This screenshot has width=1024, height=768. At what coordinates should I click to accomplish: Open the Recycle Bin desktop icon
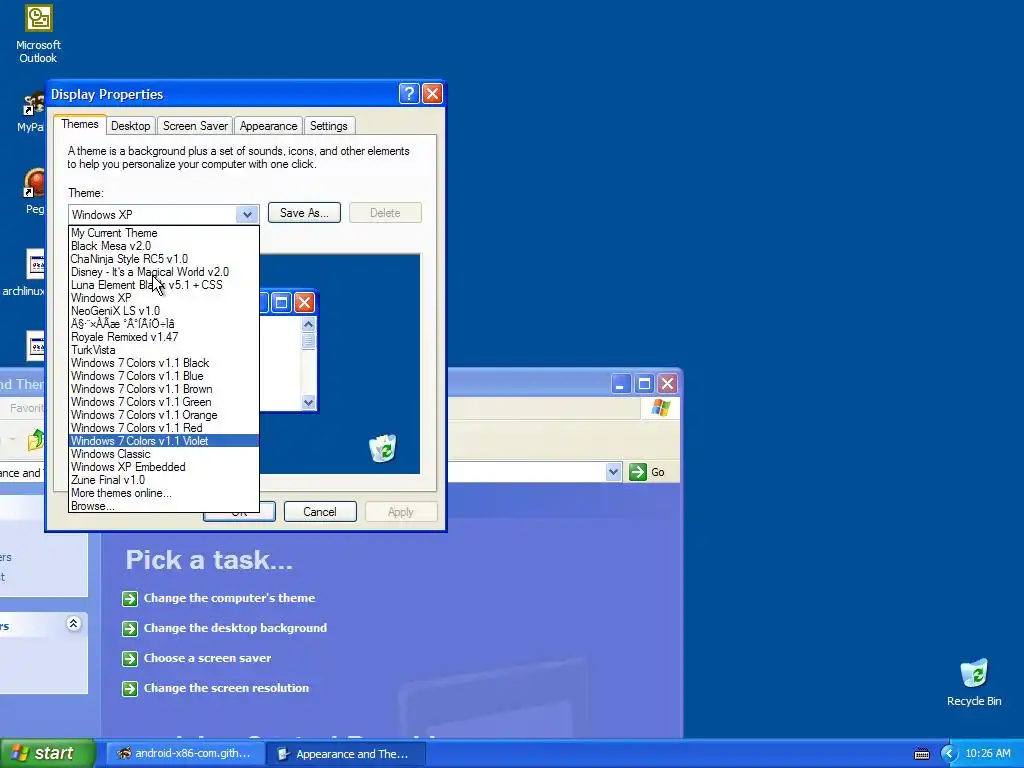coord(974,683)
